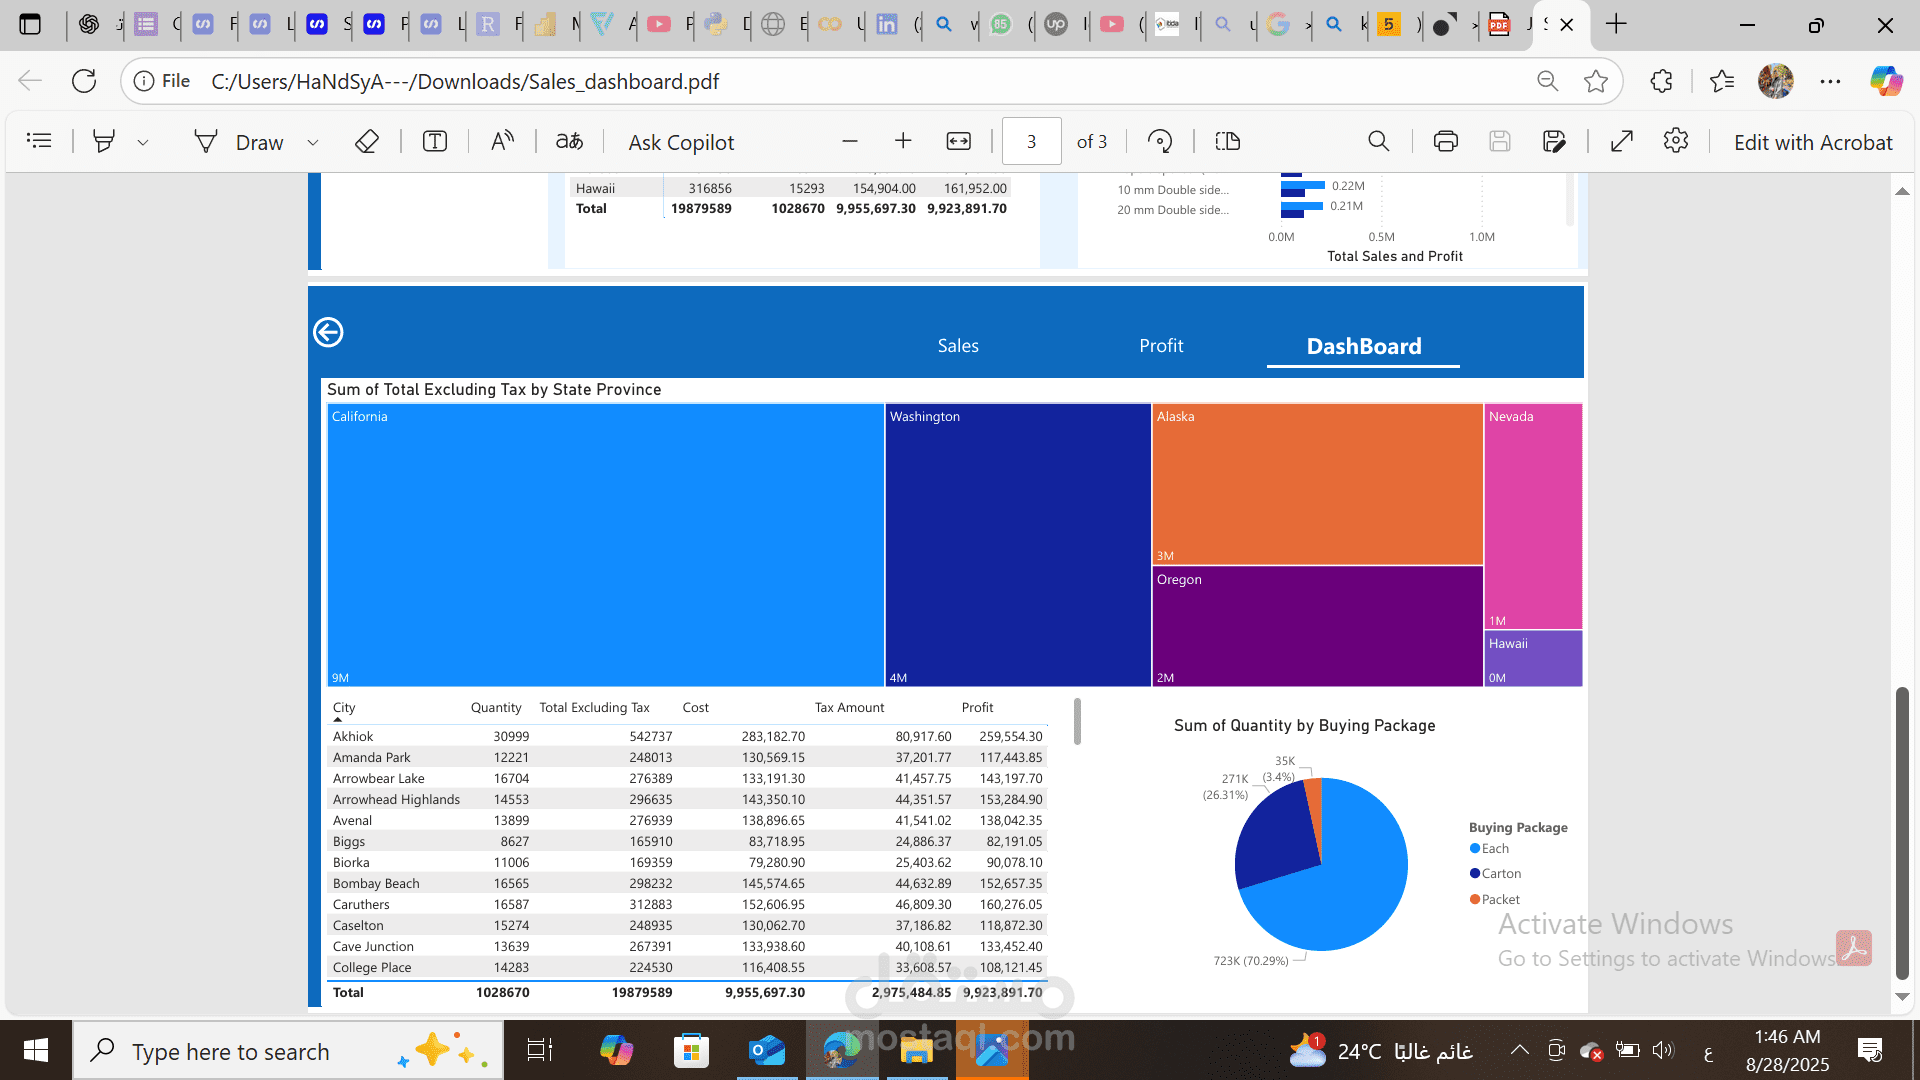Click Edit with Acrobat button

click(1812, 142)
